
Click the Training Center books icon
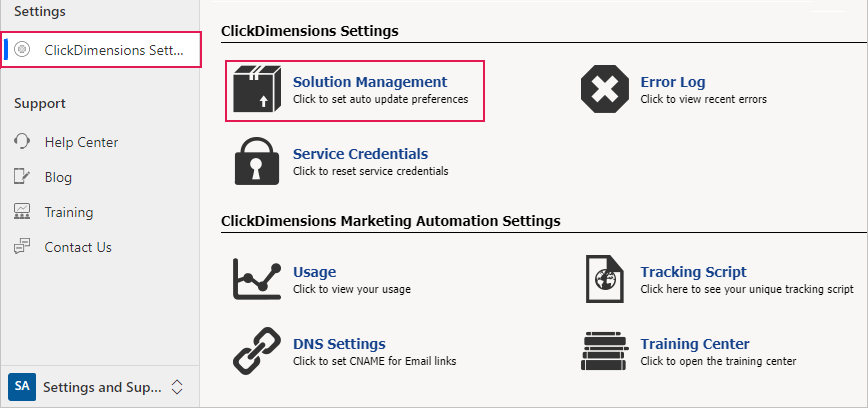point(605,350)
